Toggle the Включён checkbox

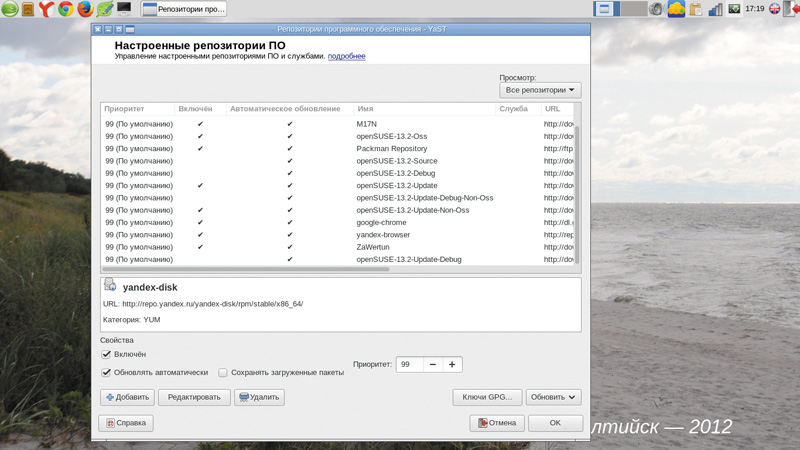[x=106, y=354]
